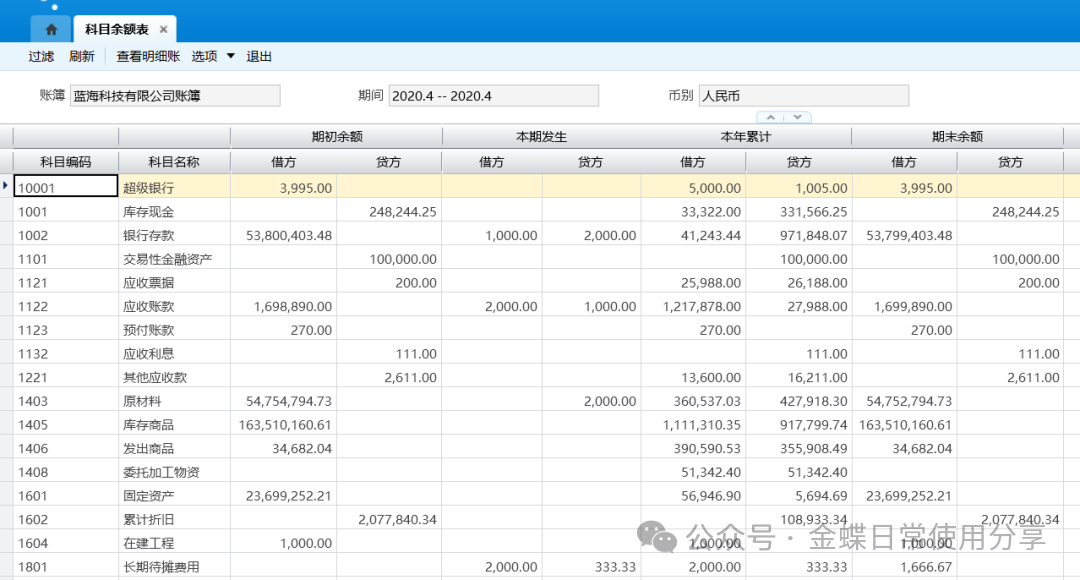Close the 科目余额表 tab
Screen dimensions: 1080x580
[164, 29]
